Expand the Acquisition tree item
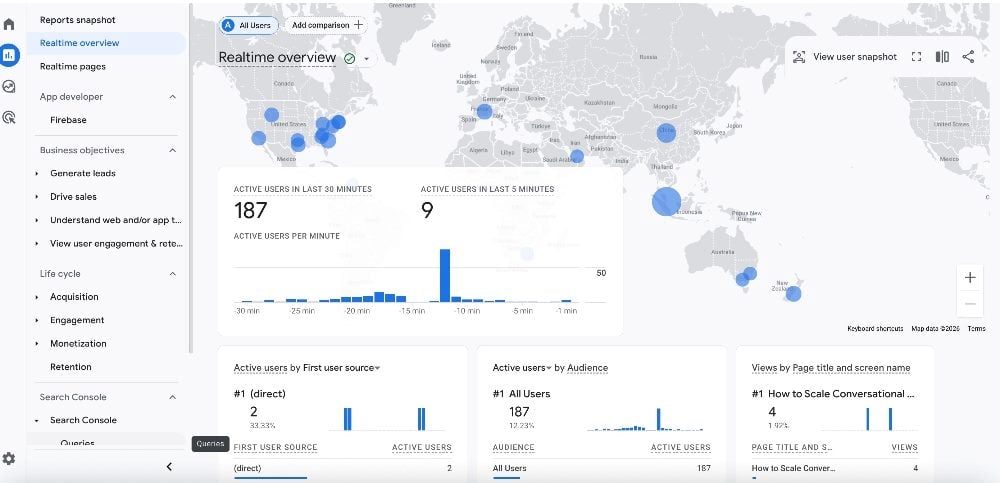 point(37,297)
